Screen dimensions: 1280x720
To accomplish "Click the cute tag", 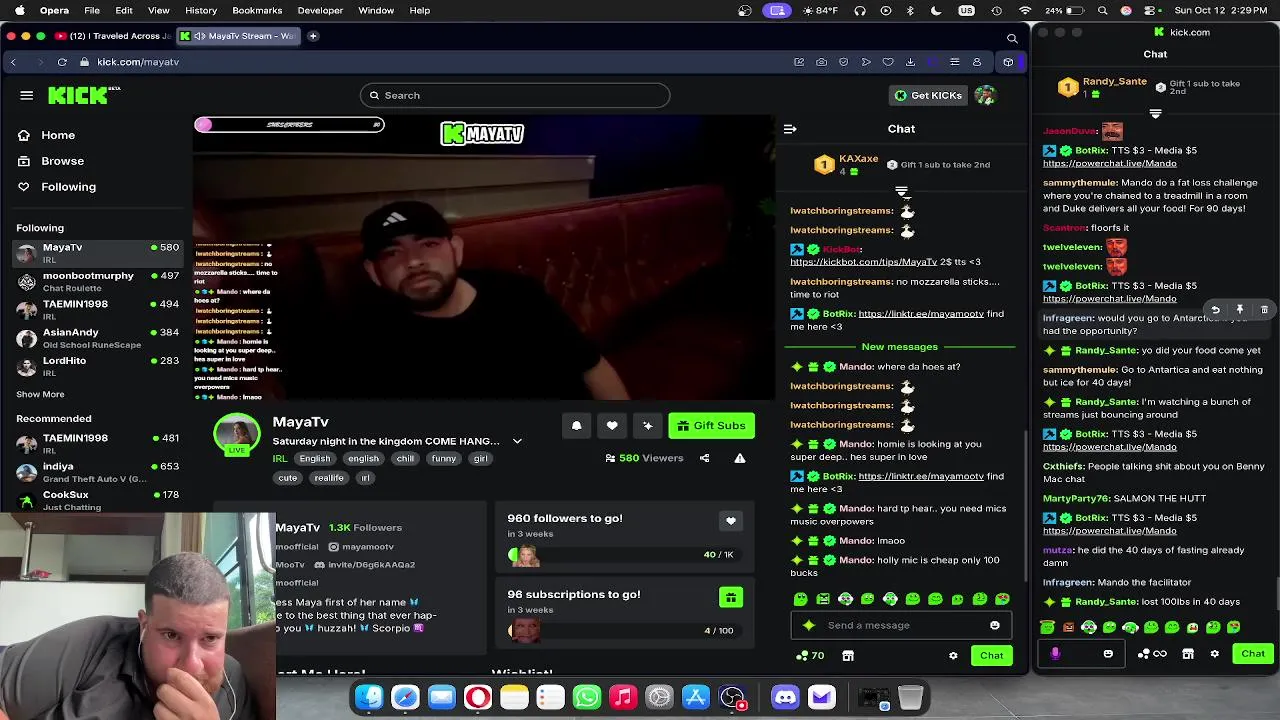I will (x=288, y=478).
